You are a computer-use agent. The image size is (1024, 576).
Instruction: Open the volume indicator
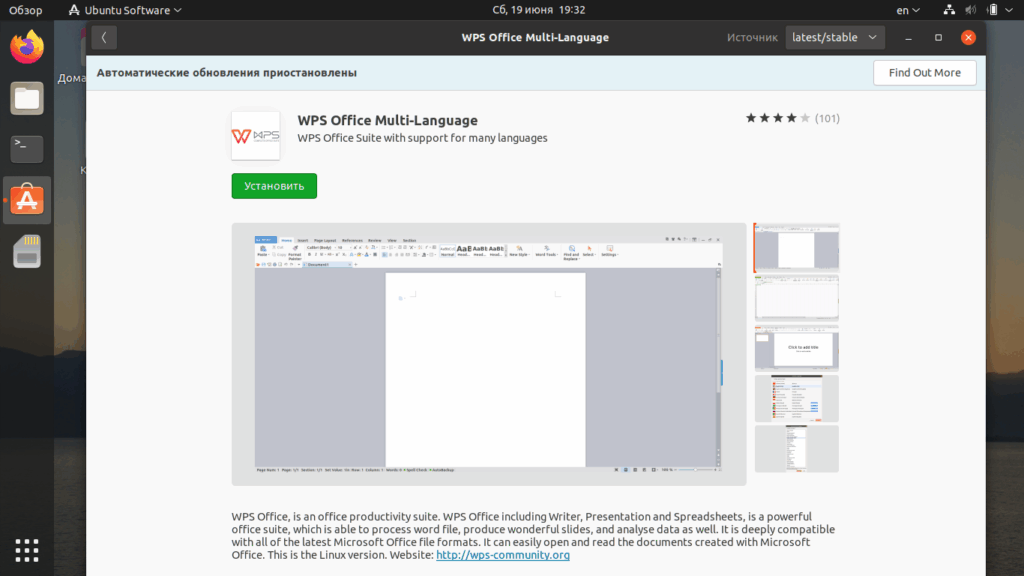click(x=970, y=10)
